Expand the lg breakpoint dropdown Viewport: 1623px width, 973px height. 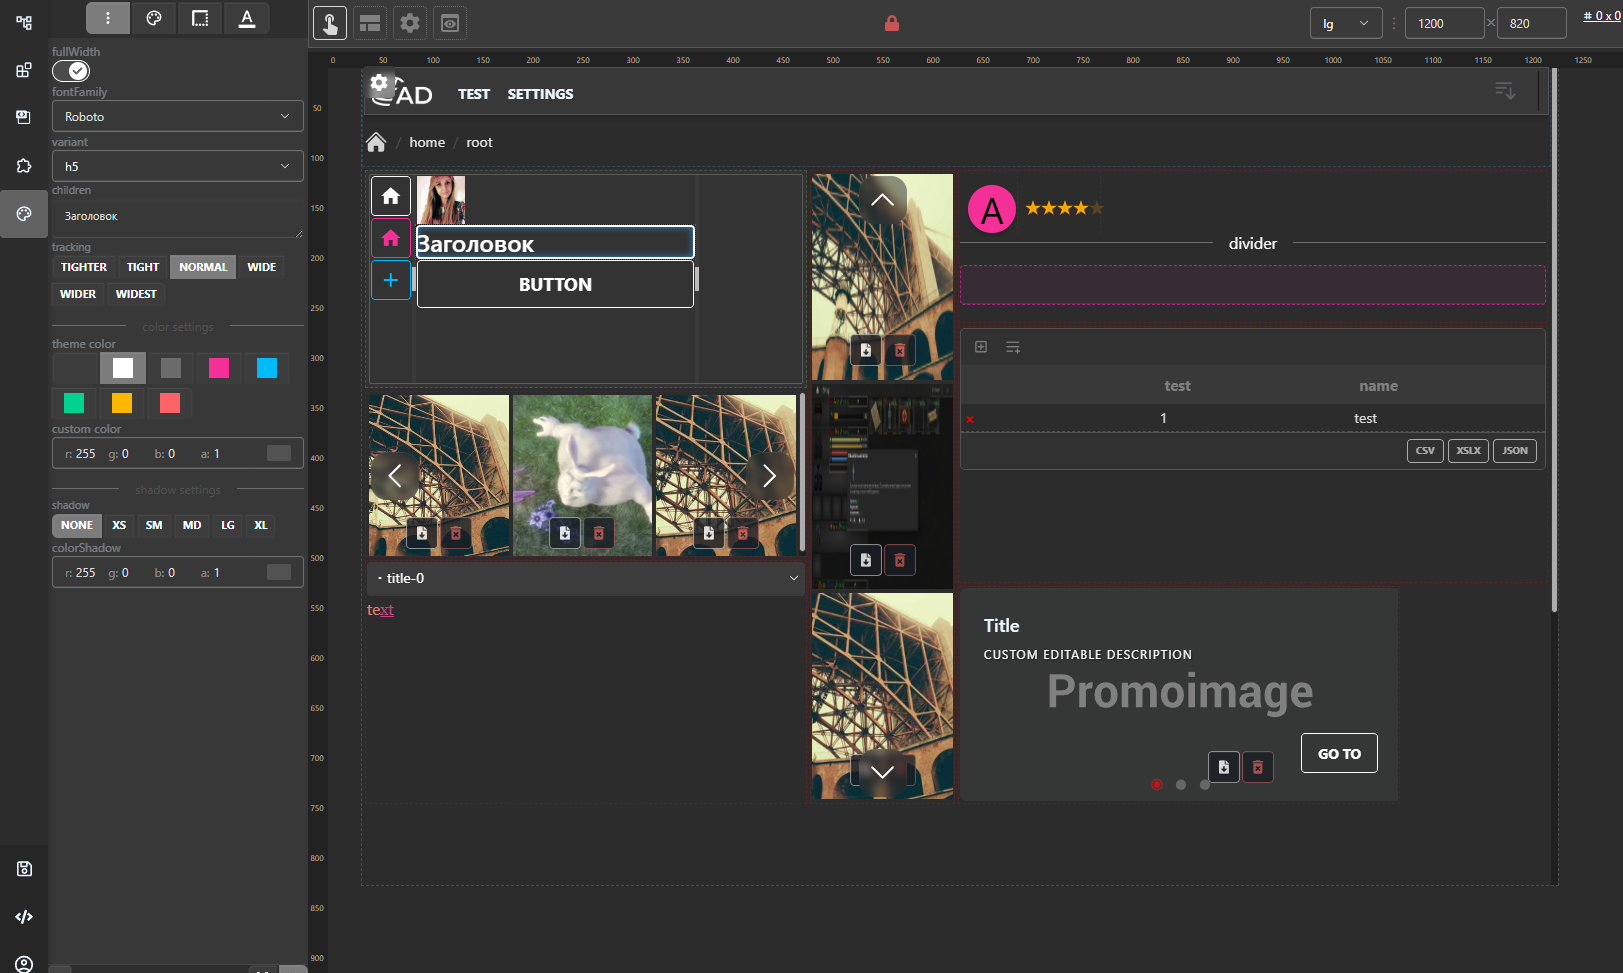click(1345, 23)
